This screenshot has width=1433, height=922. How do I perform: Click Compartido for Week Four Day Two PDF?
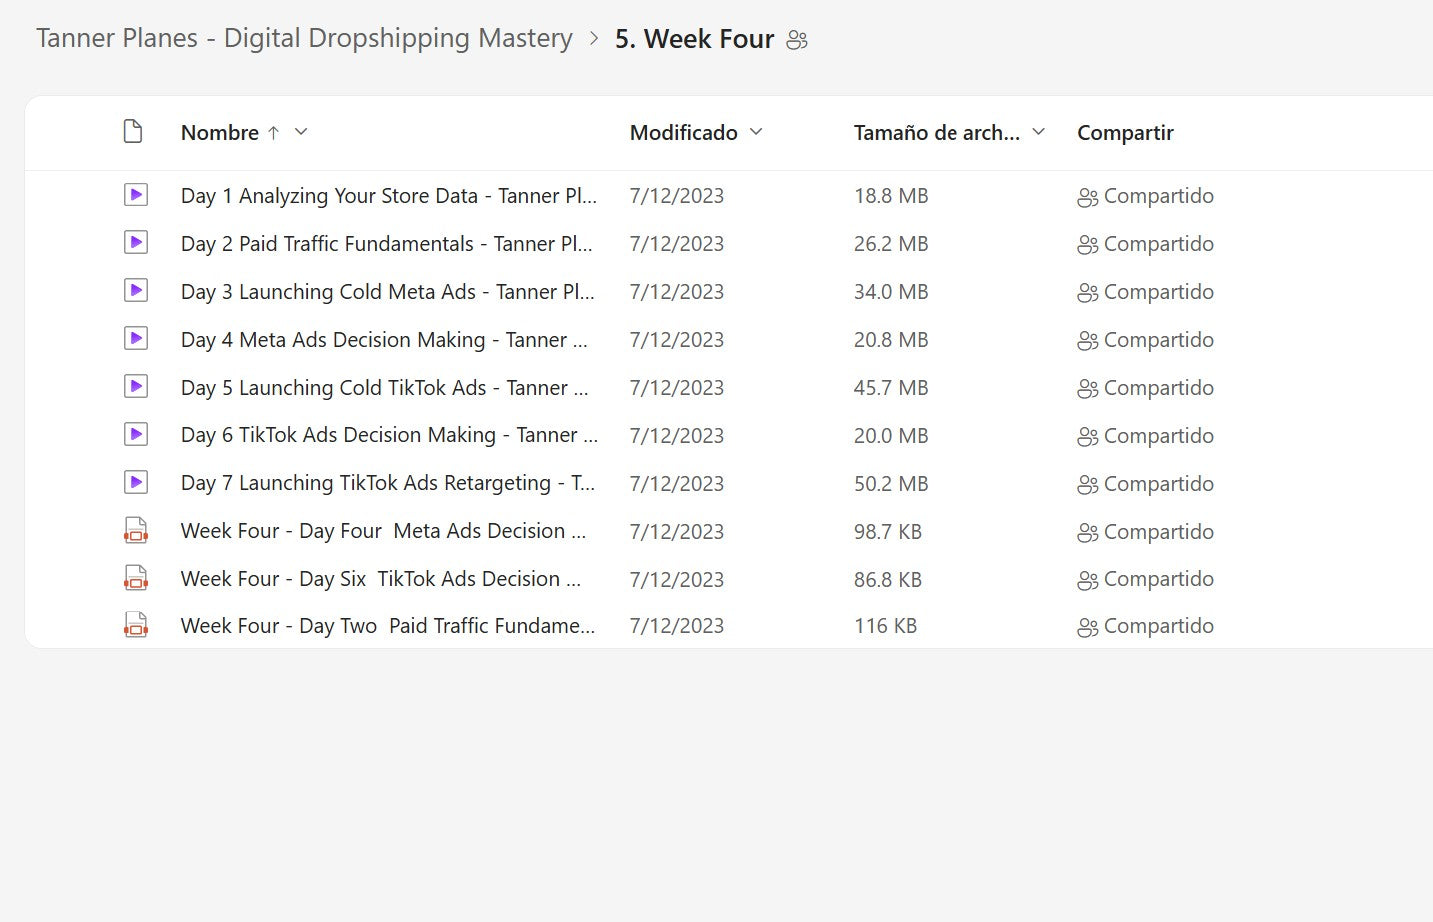(1146, 626)
